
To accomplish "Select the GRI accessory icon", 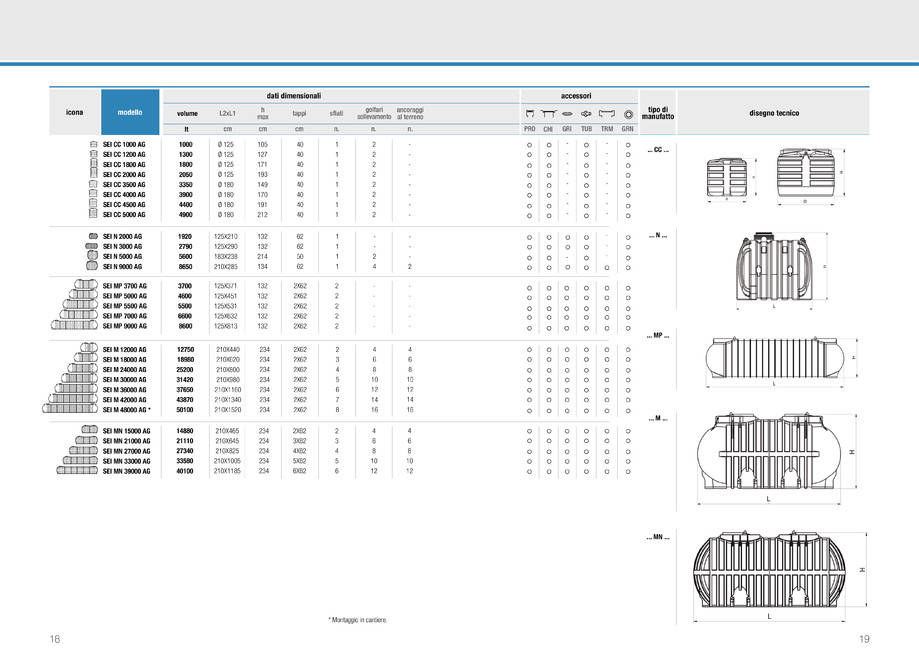I will (x=567, y=113).
